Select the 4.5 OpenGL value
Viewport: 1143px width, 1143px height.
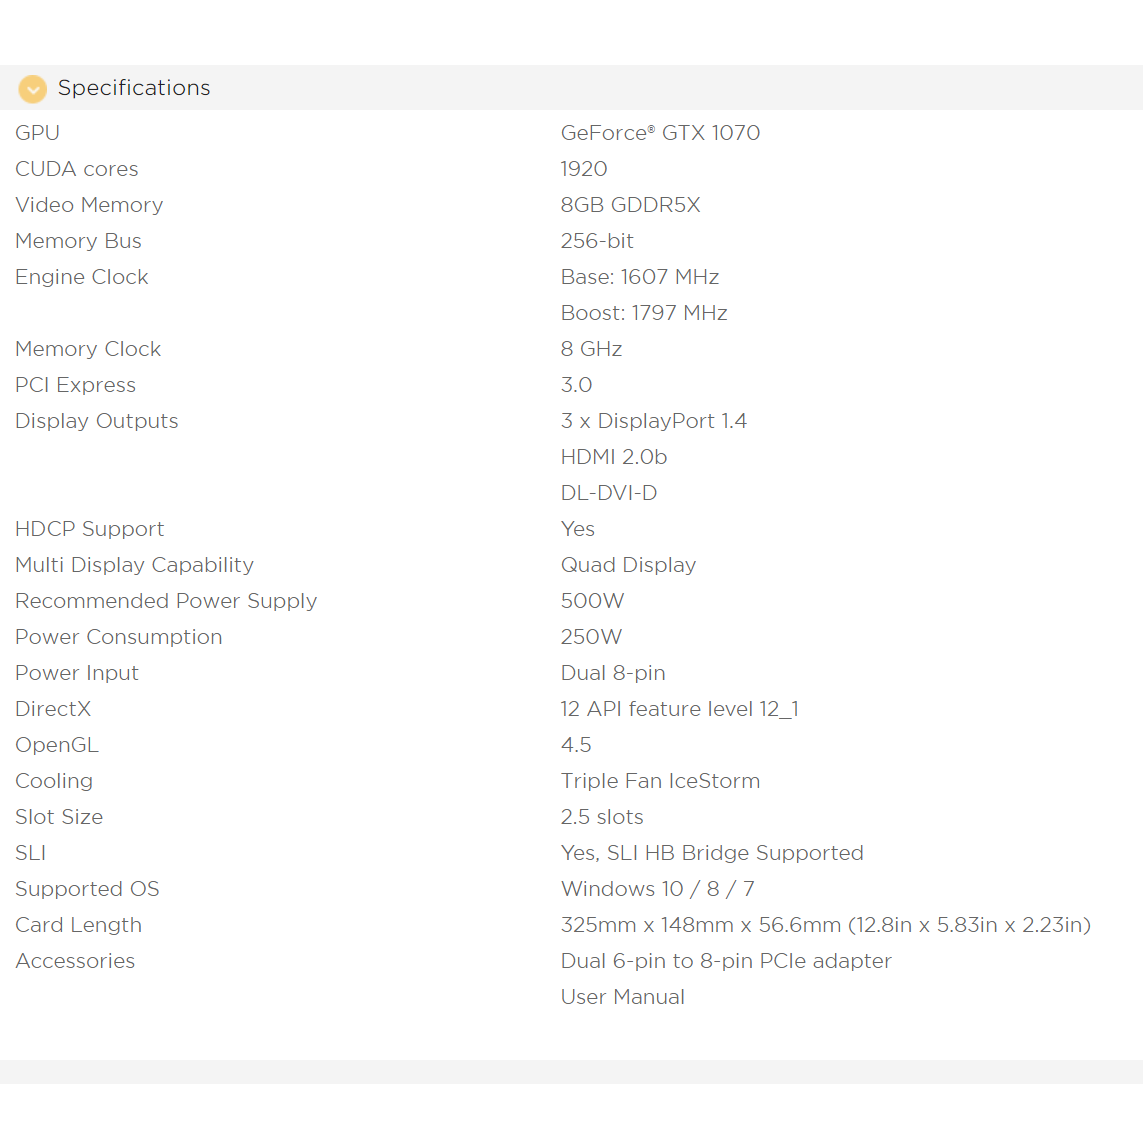click(x=576, y=745)
